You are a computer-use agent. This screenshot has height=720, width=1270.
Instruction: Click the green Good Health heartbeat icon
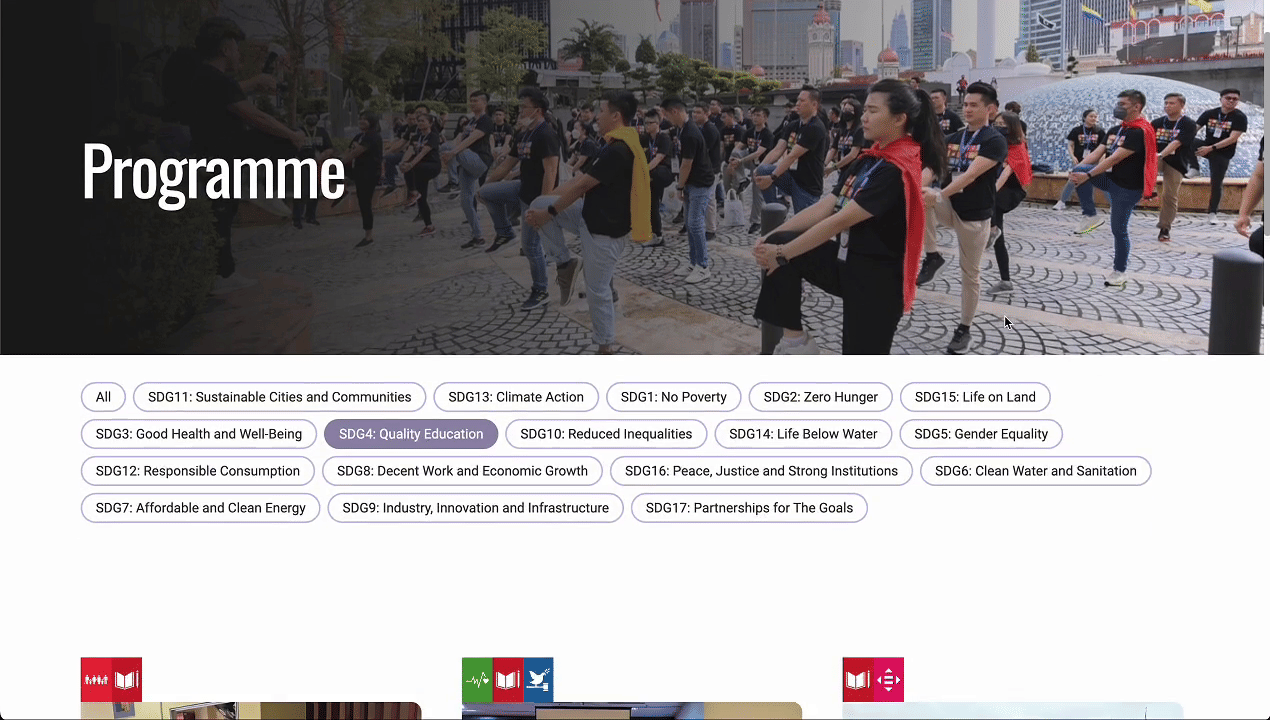[477, 680]
